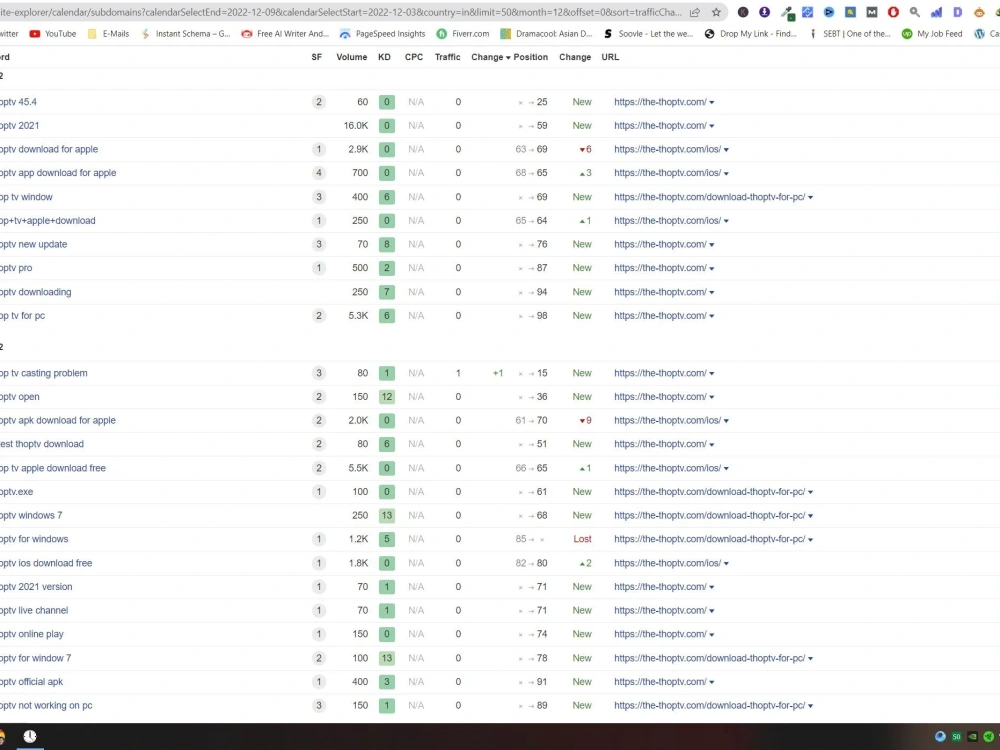Expand URL dropdown for 'optv download for apple' row
This screenshot has width=1000, height=750.
pyautogui.click(x=726, y=150)
